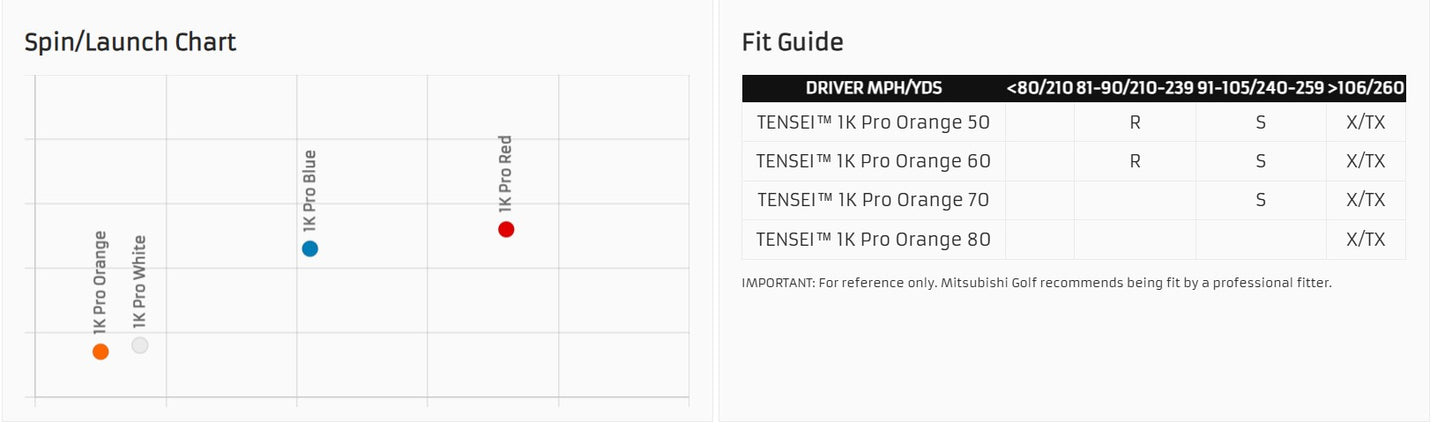
Task: Click the IMPORTANT fitter recommendation note
Action: [1036, 283]
